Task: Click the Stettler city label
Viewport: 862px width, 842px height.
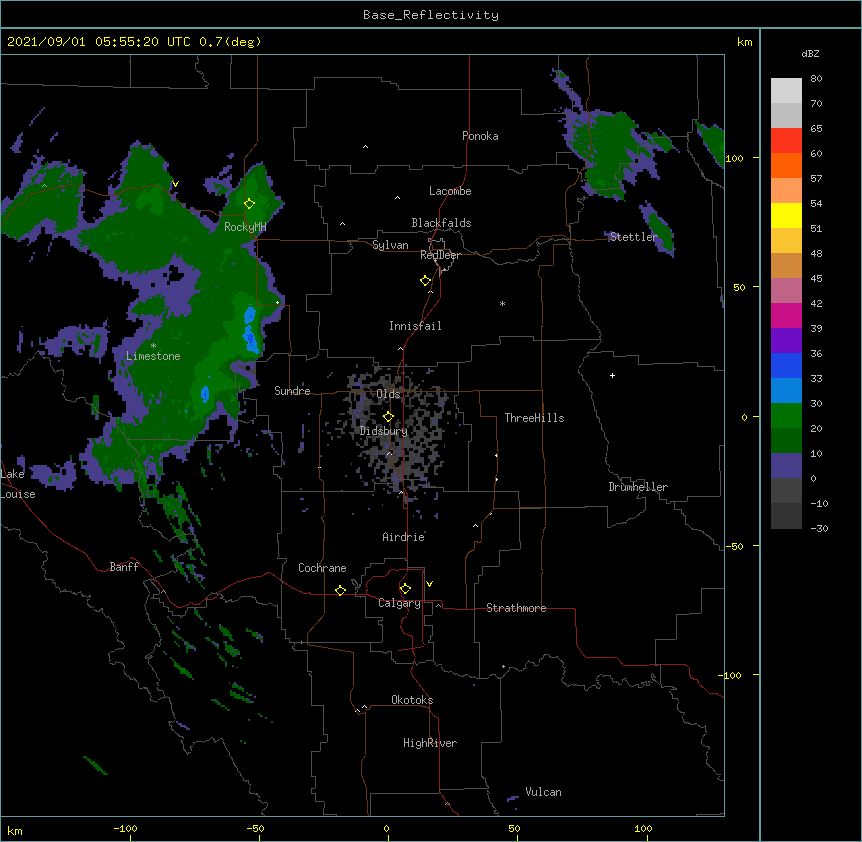Action: [x=633, y=237]
